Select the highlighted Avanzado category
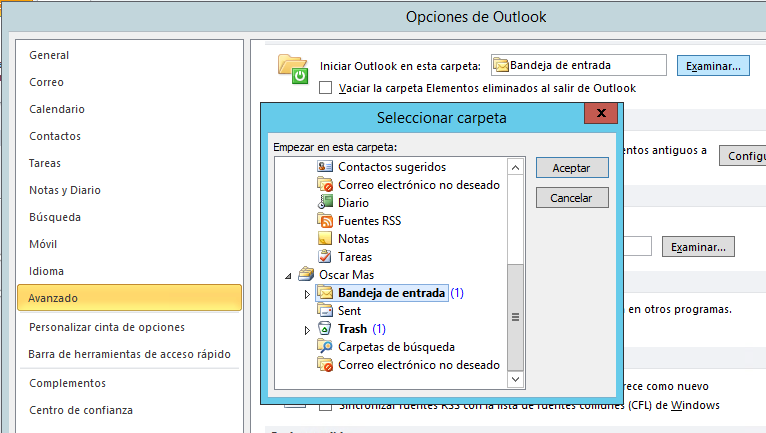Screen dimensions: 766x433 click(x=129, y=298)
